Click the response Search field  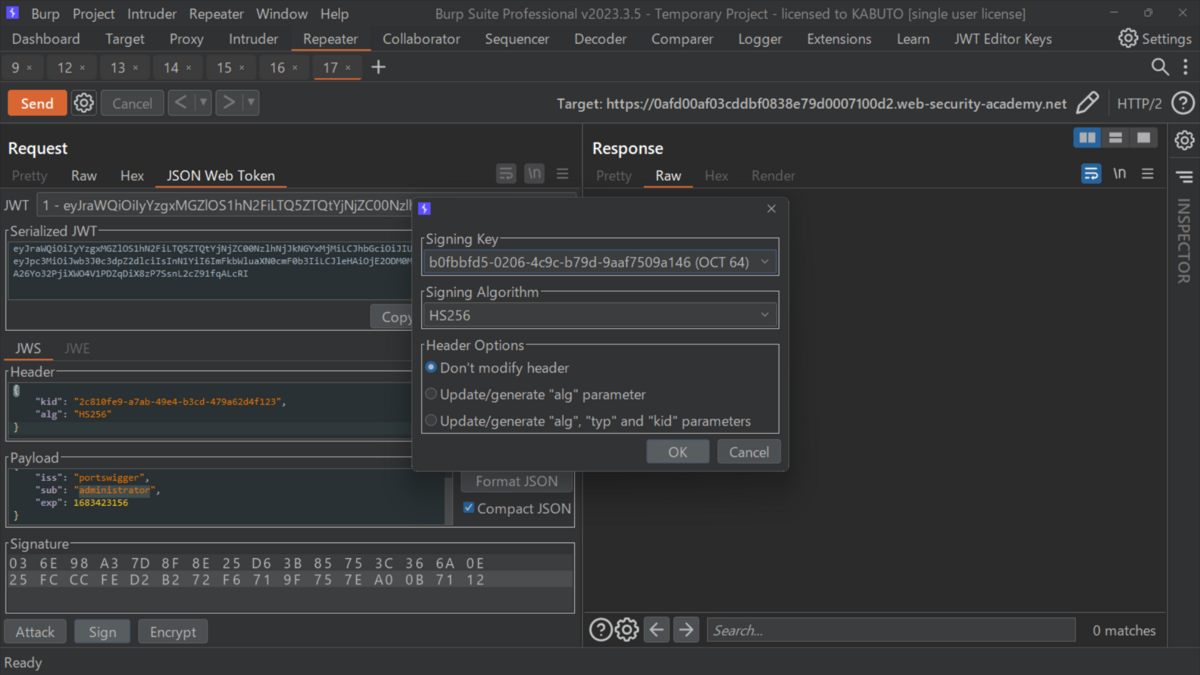pyautogui.click(x=891, y=630)
